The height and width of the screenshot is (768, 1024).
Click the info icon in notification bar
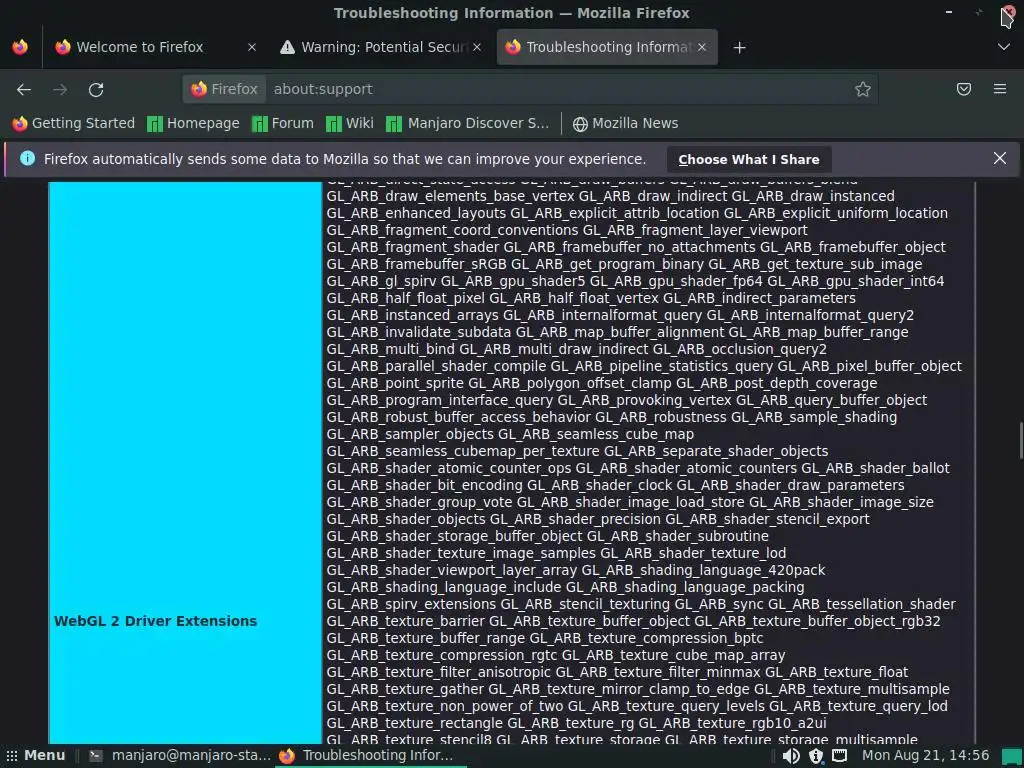(x=27, y=158)
